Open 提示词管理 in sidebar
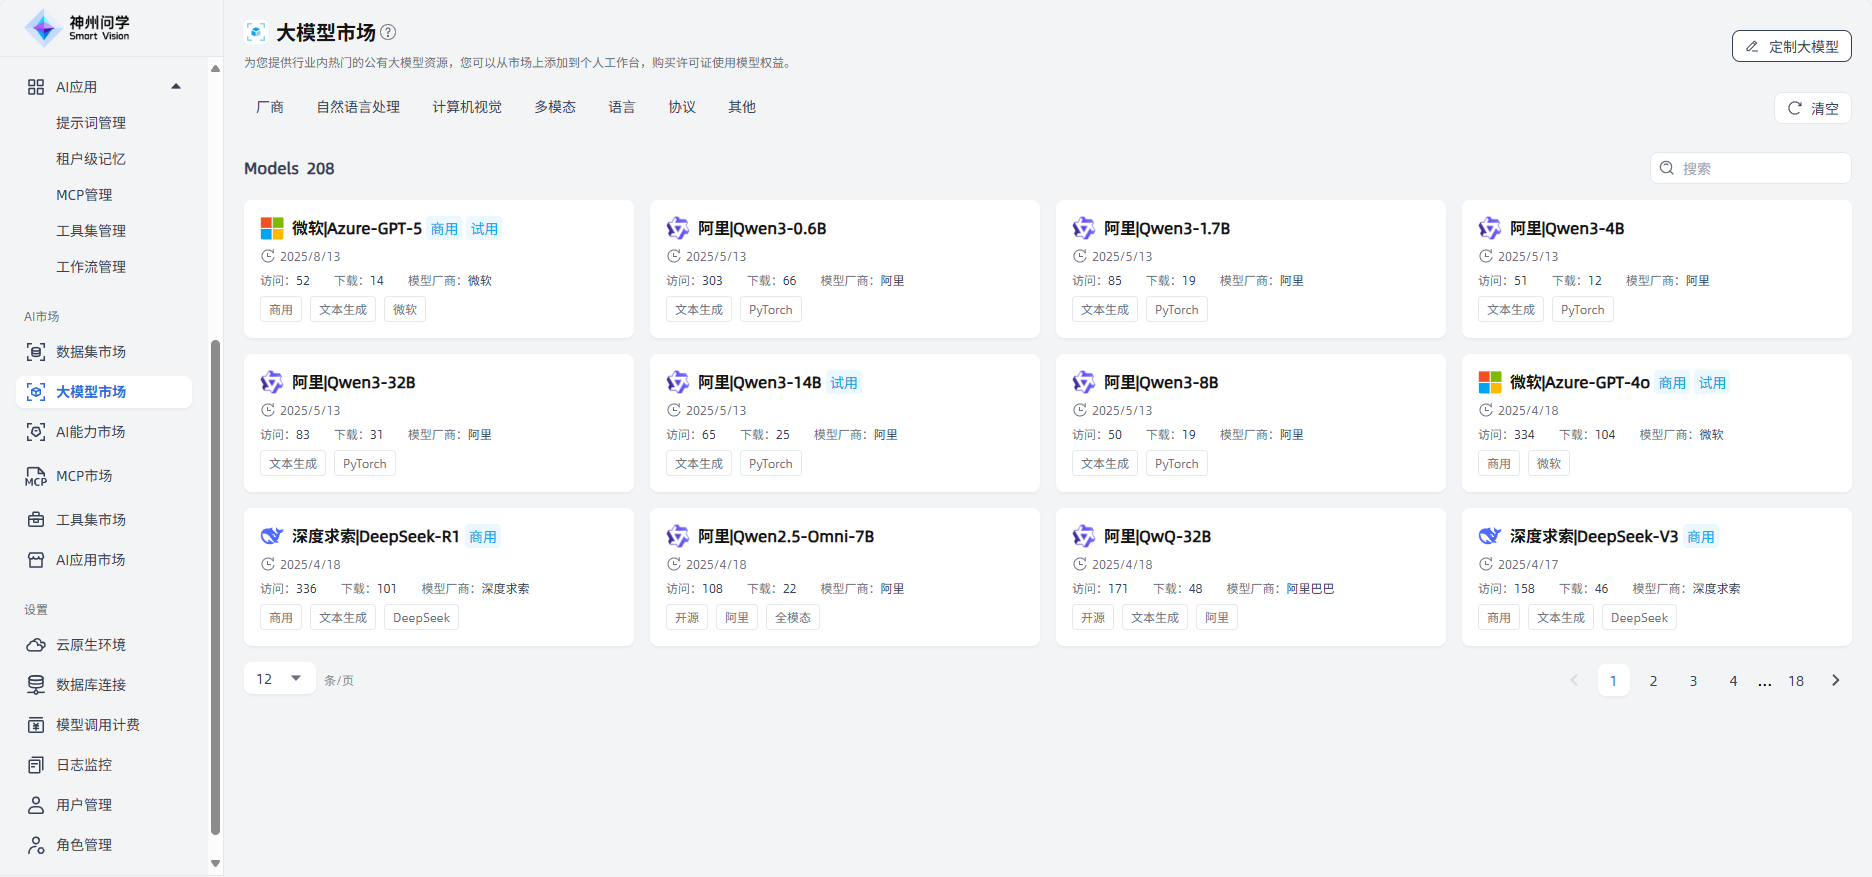This screenshot has width=1872, height=877. (91, 123)
